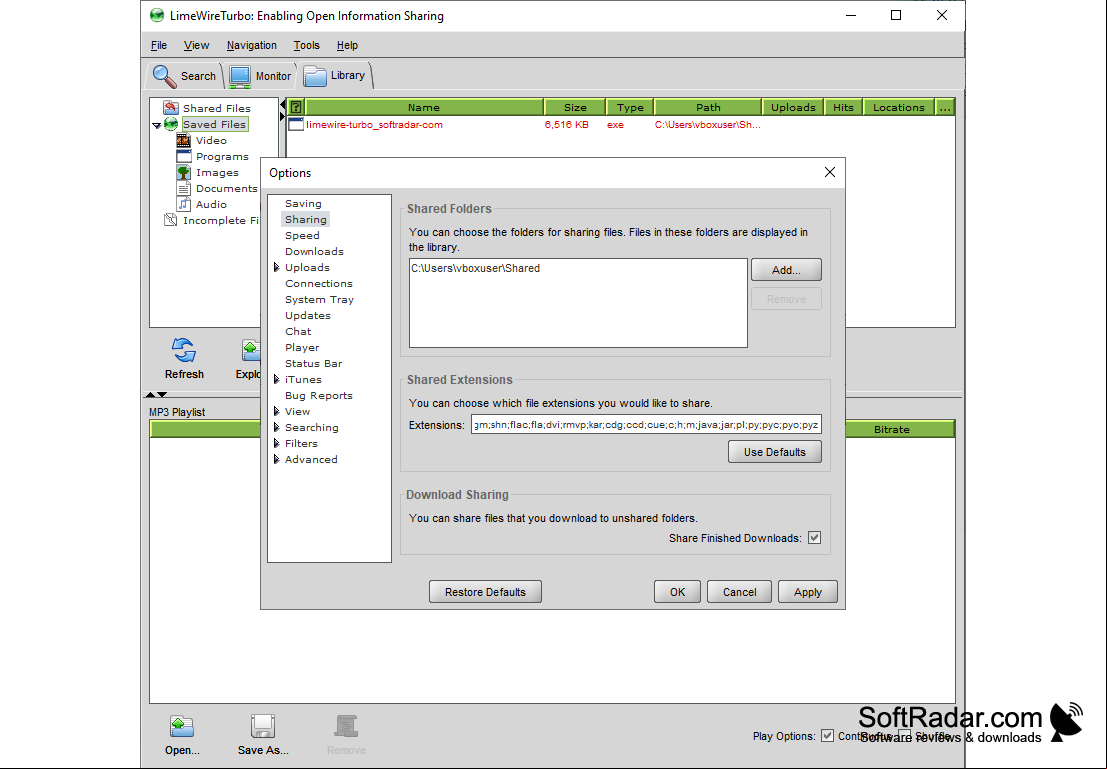Screen dimensions: 1107x769
Task: Open the File menu
Action: pos(159,45)
